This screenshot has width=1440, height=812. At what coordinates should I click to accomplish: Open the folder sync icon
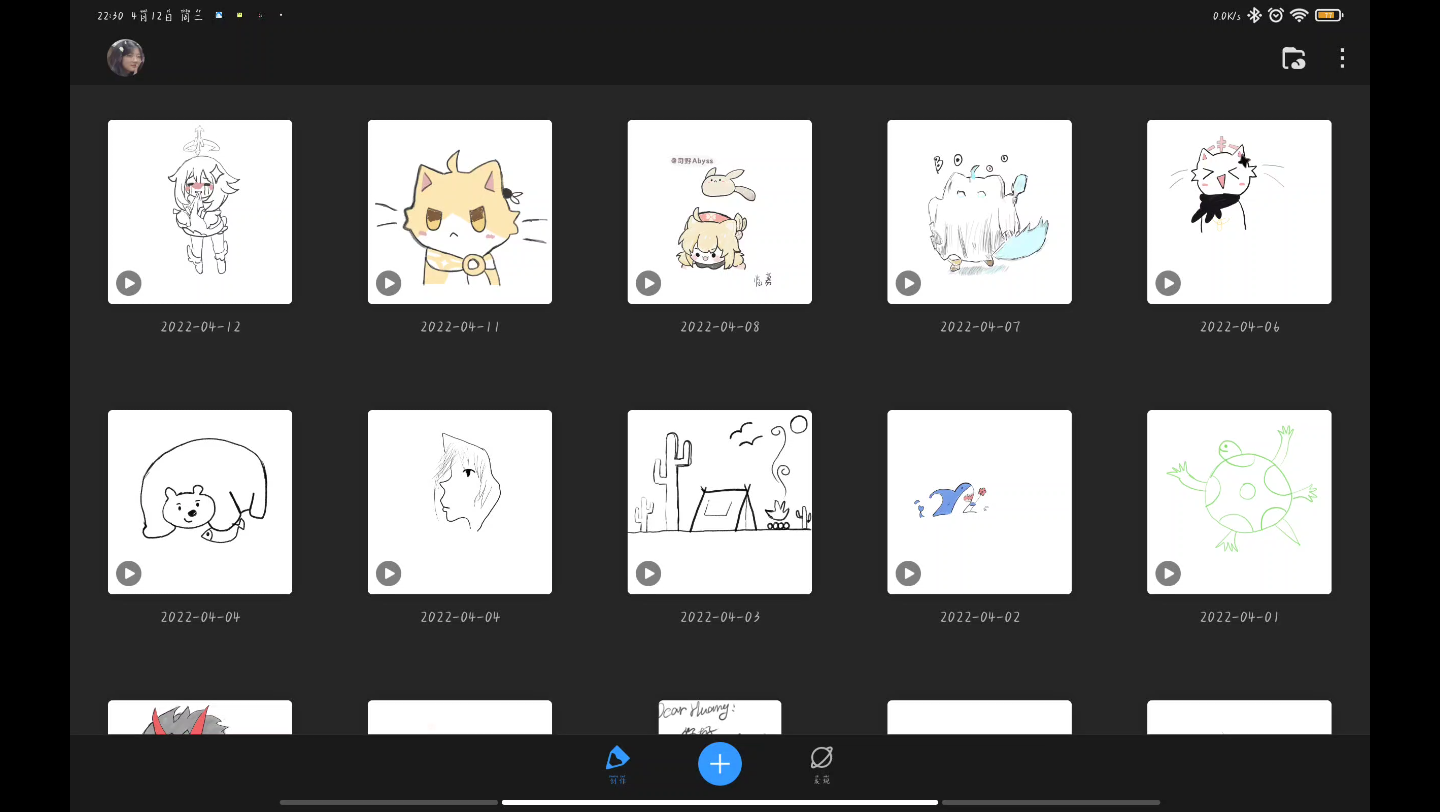(x=1293, y=58)
